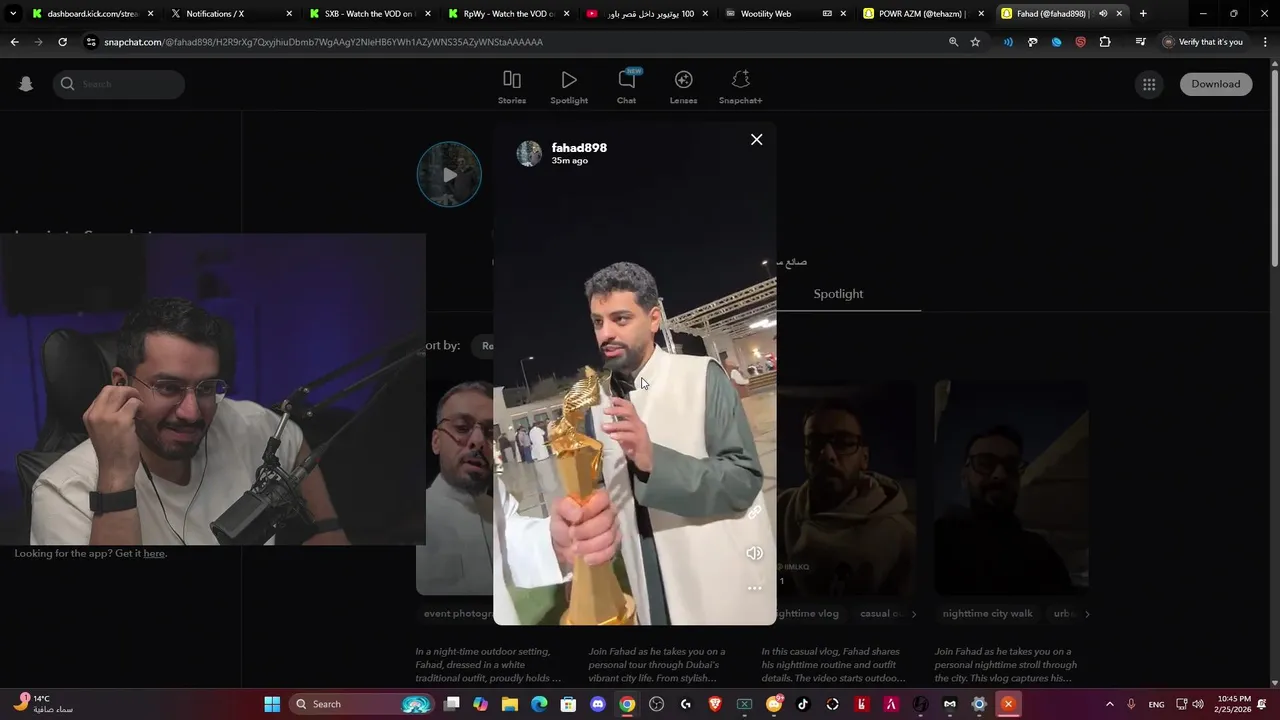Click the browser Forward arrow
The height and width of the screenshot is (720, 1280).
[x=38, y=42]
